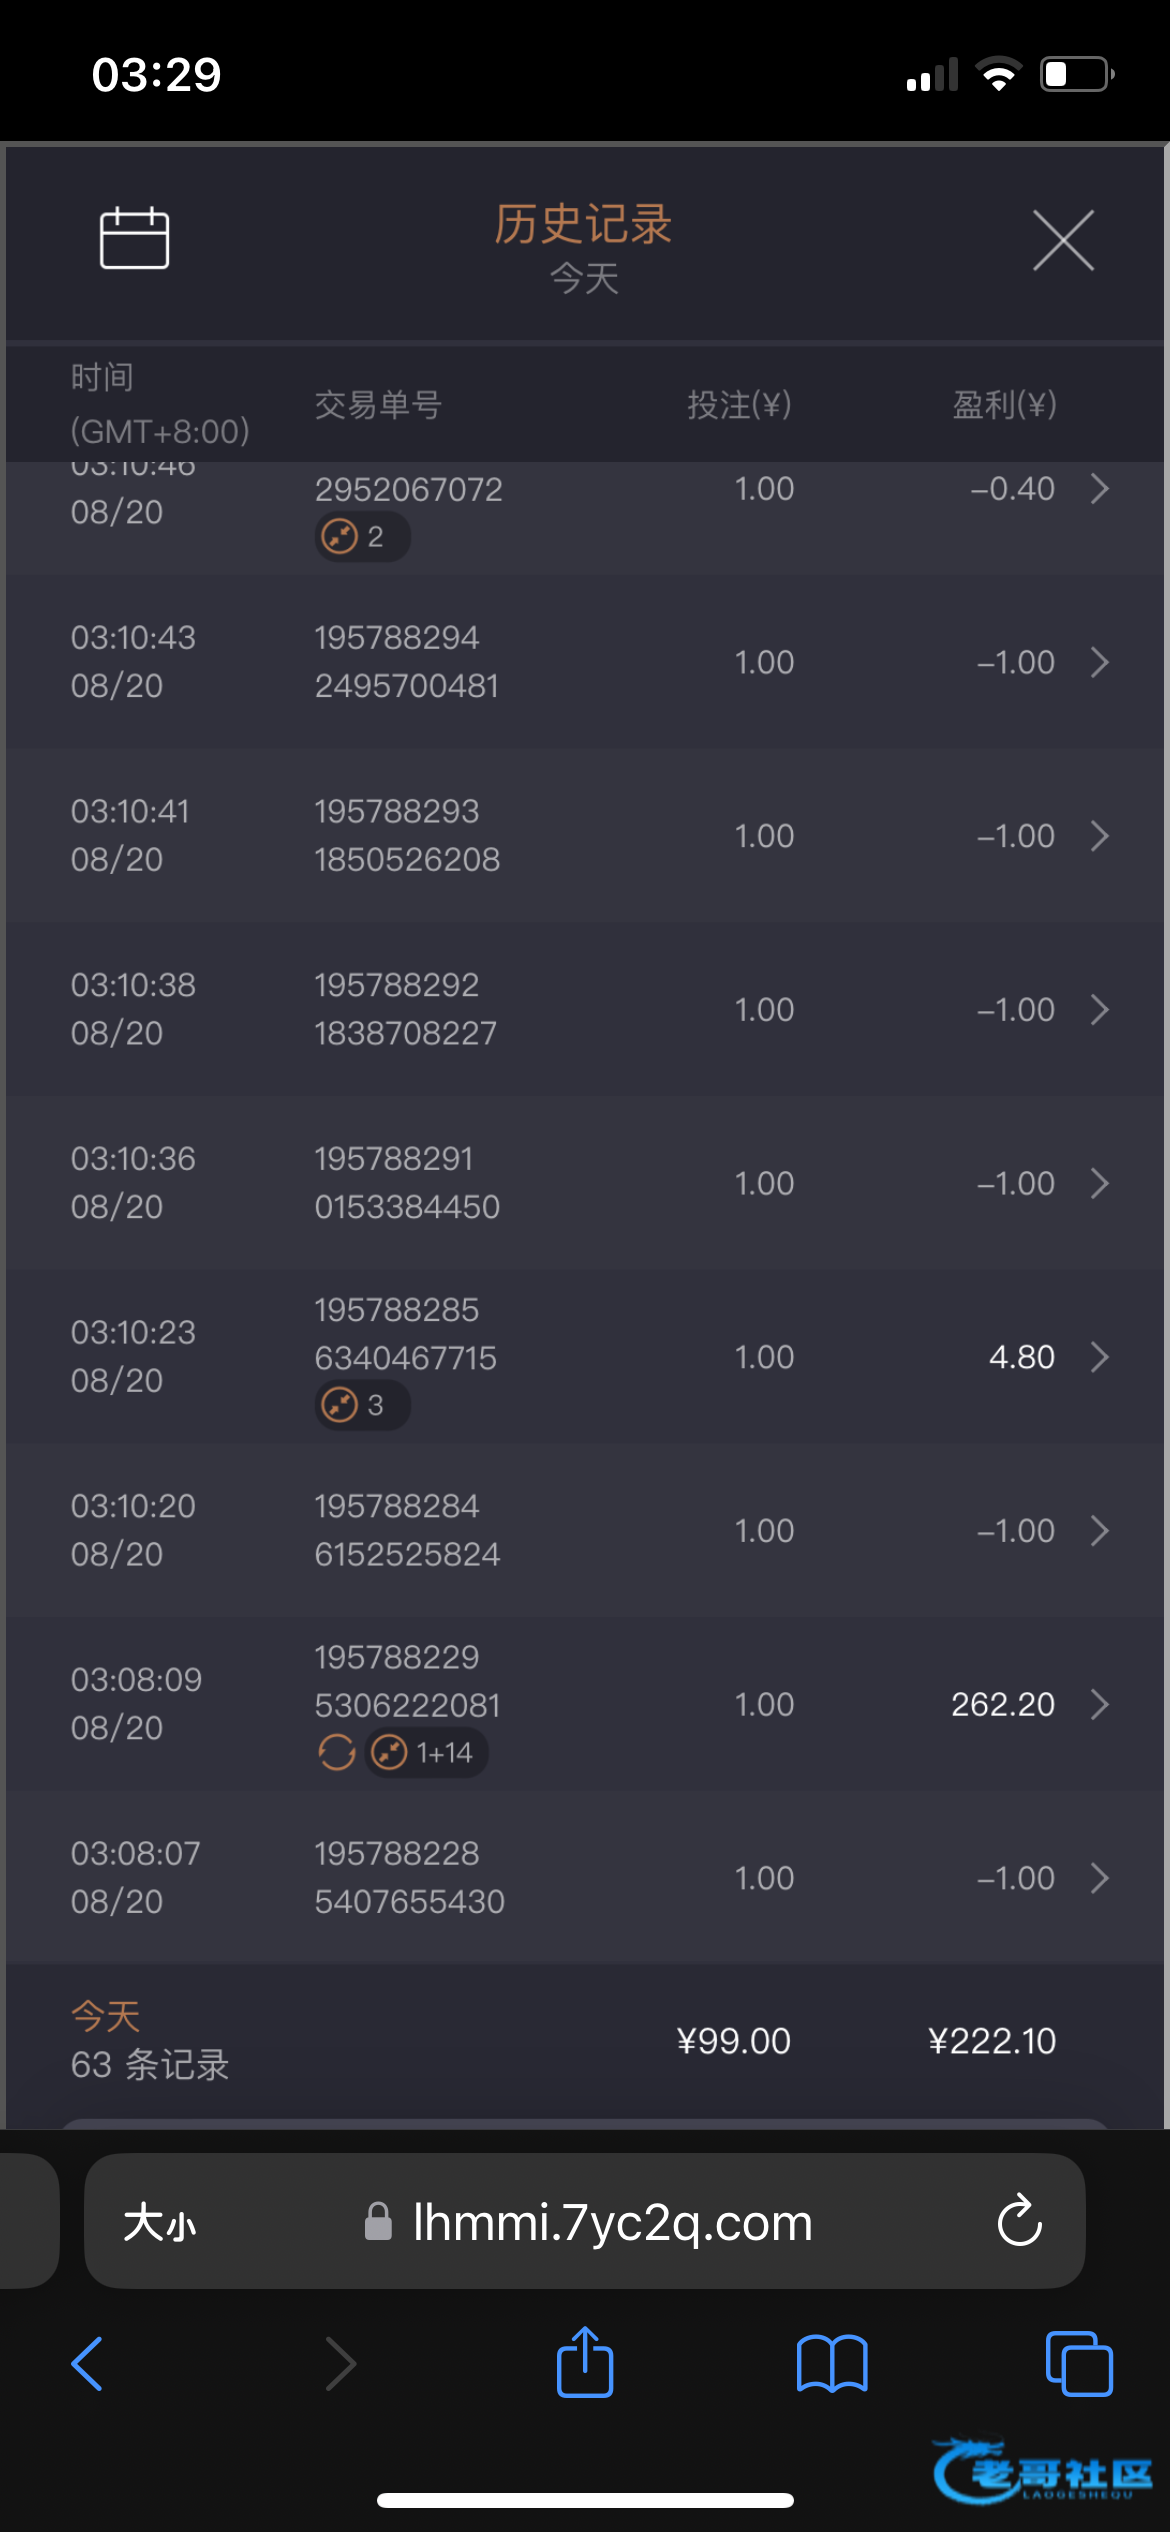
Task: Tap the replay circular arrow on 195788229
Action: tap(337, 1752)
